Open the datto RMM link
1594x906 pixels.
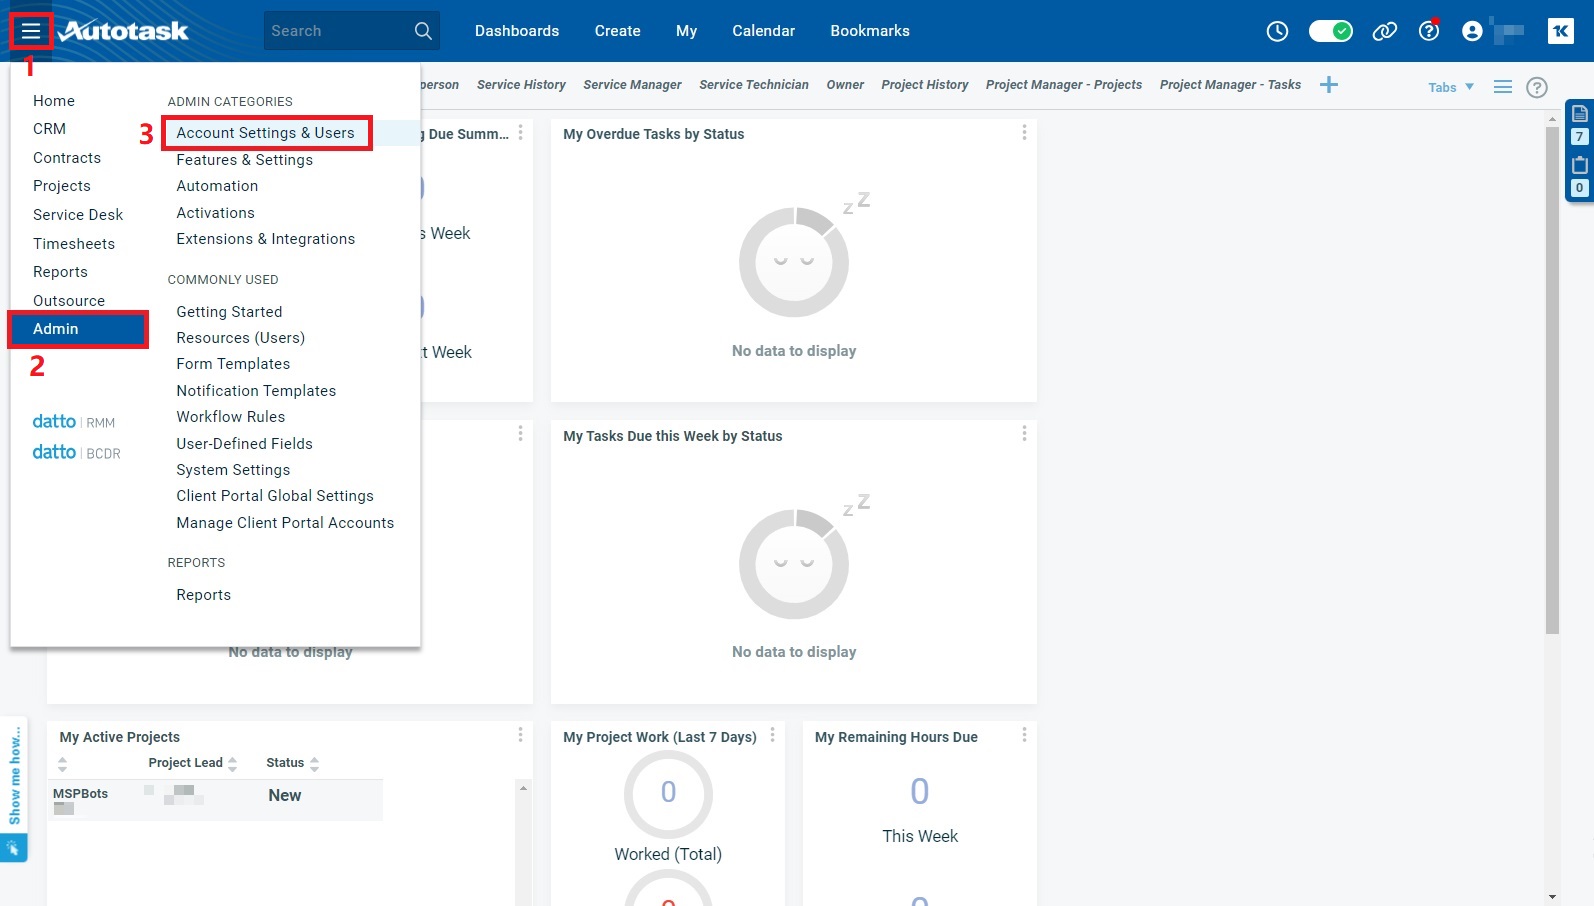click(x=74, y=422)
